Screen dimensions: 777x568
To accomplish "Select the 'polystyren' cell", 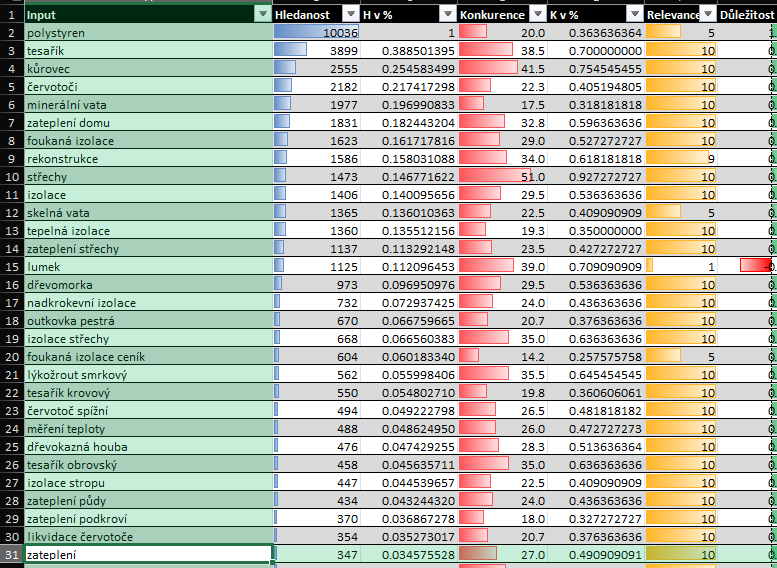I will [x=147, y=33].
